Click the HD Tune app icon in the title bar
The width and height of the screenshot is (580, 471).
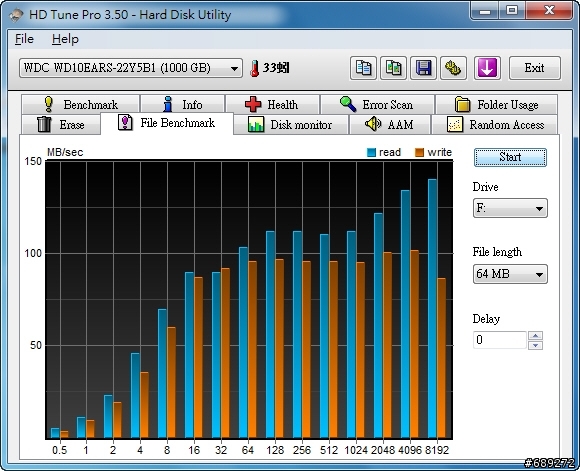16,15
